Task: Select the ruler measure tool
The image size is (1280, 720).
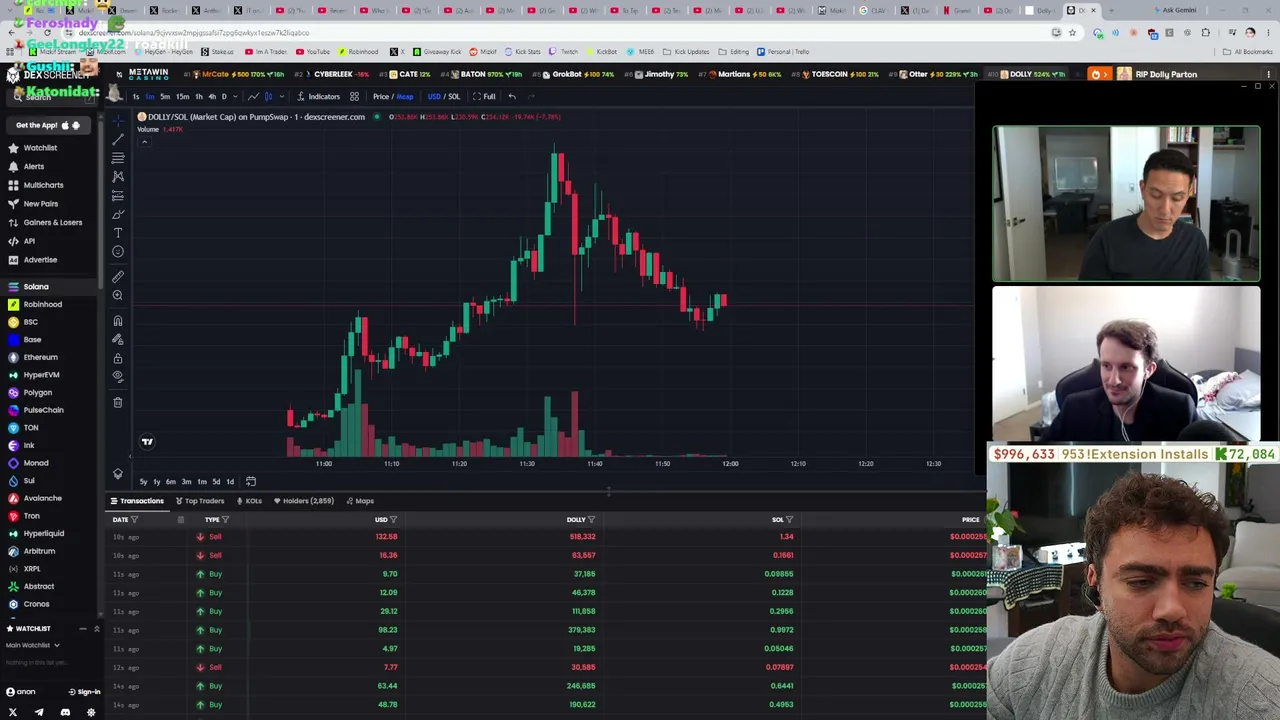Action: [x=118, y=276]
